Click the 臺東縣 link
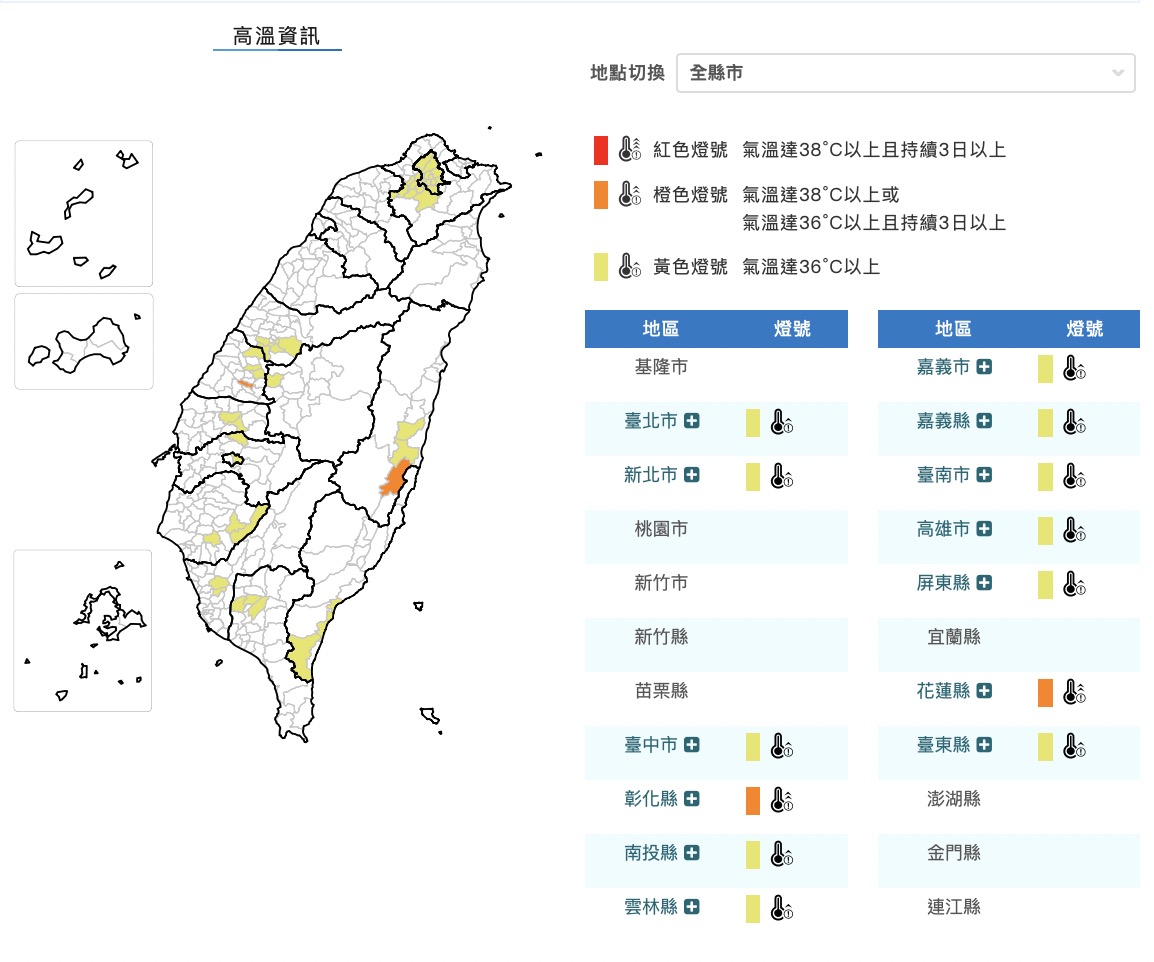 (943, 744)
